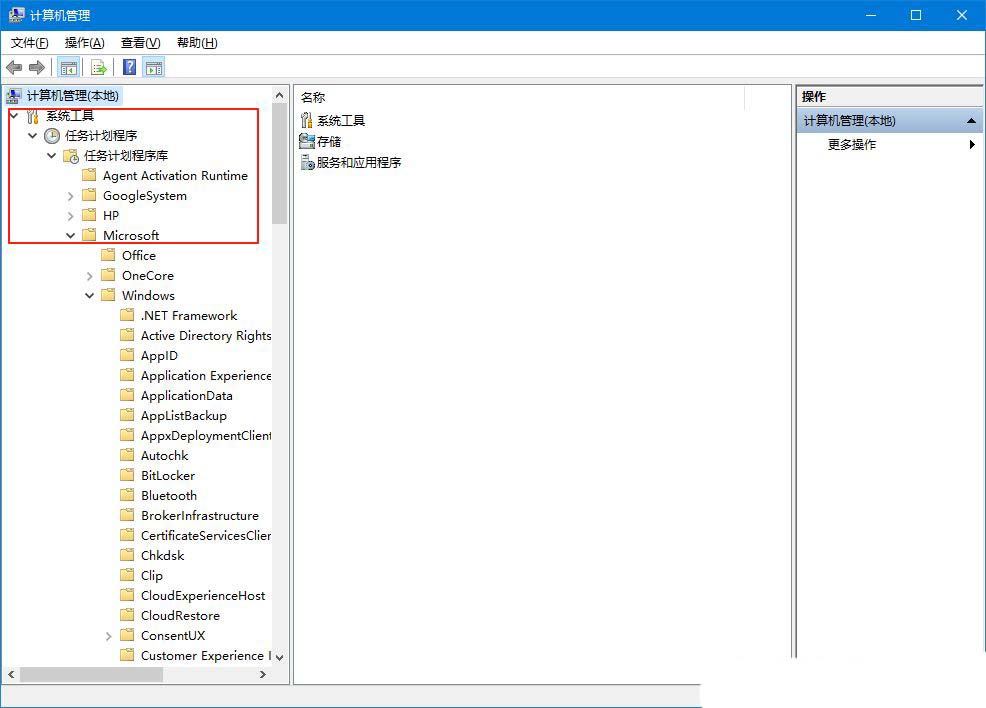The image size is (986, 708).
Task: Click the 系统工具 icon in the center list
Action: (x=306, y=120)
